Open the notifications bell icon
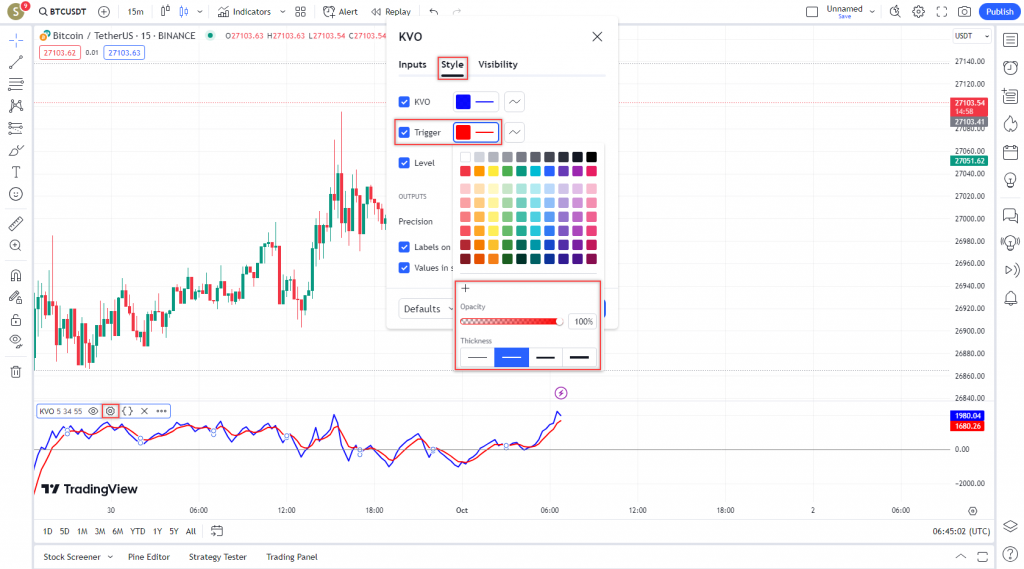Viewport: 1024px width, 569px height. pyautogui.click(x=1010, y=299)
